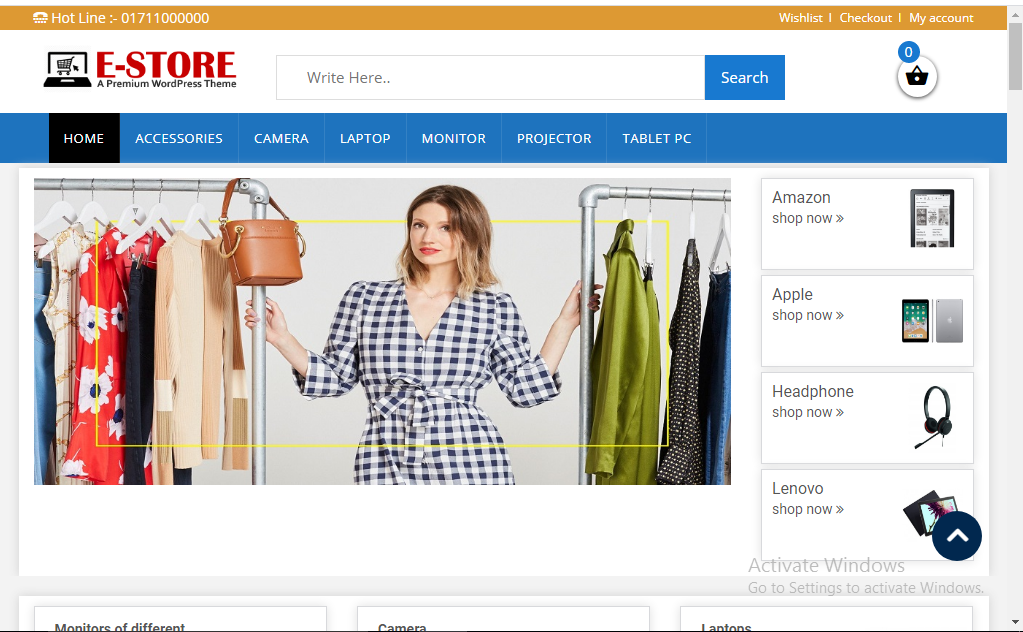Viewport: 1023px width, 632px height.
Task: Open the My account link
Action: (x=940, y=18)
